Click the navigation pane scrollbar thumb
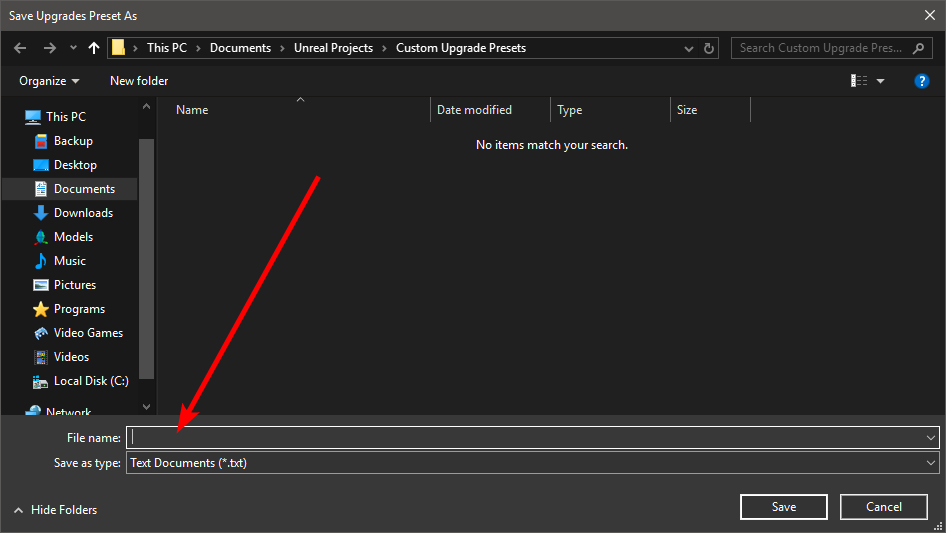Viewport: 946px width, 533px height. [x=146, y=258]
